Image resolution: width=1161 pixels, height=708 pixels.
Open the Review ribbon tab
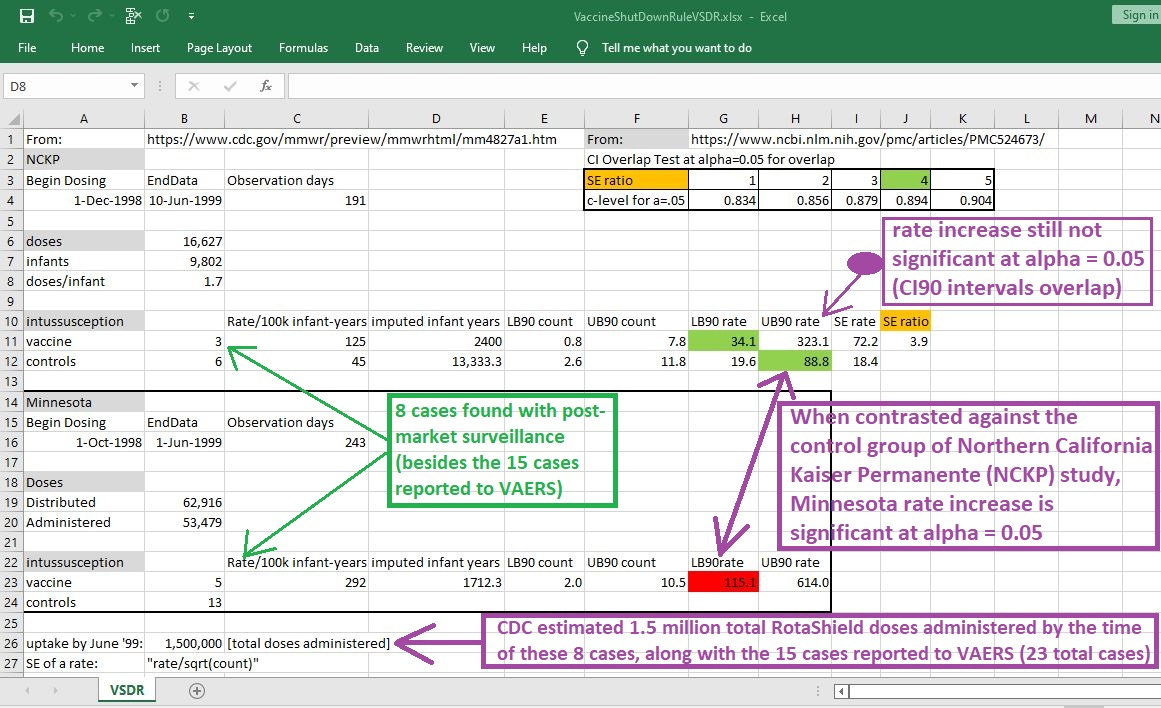[424, 48]
